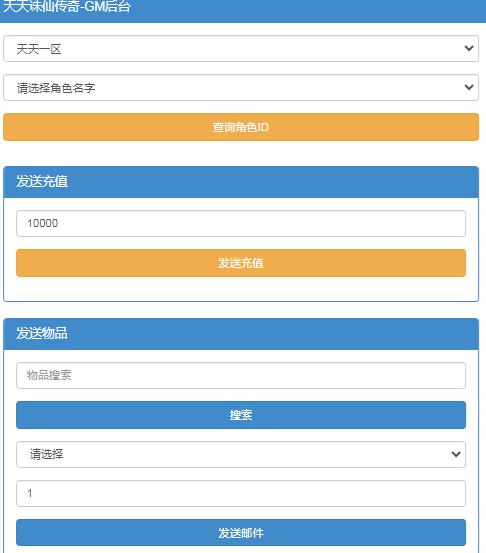The image size is (486, 553).
Task: Open the 天天一区 server dropdown
Action: point(241,48)
